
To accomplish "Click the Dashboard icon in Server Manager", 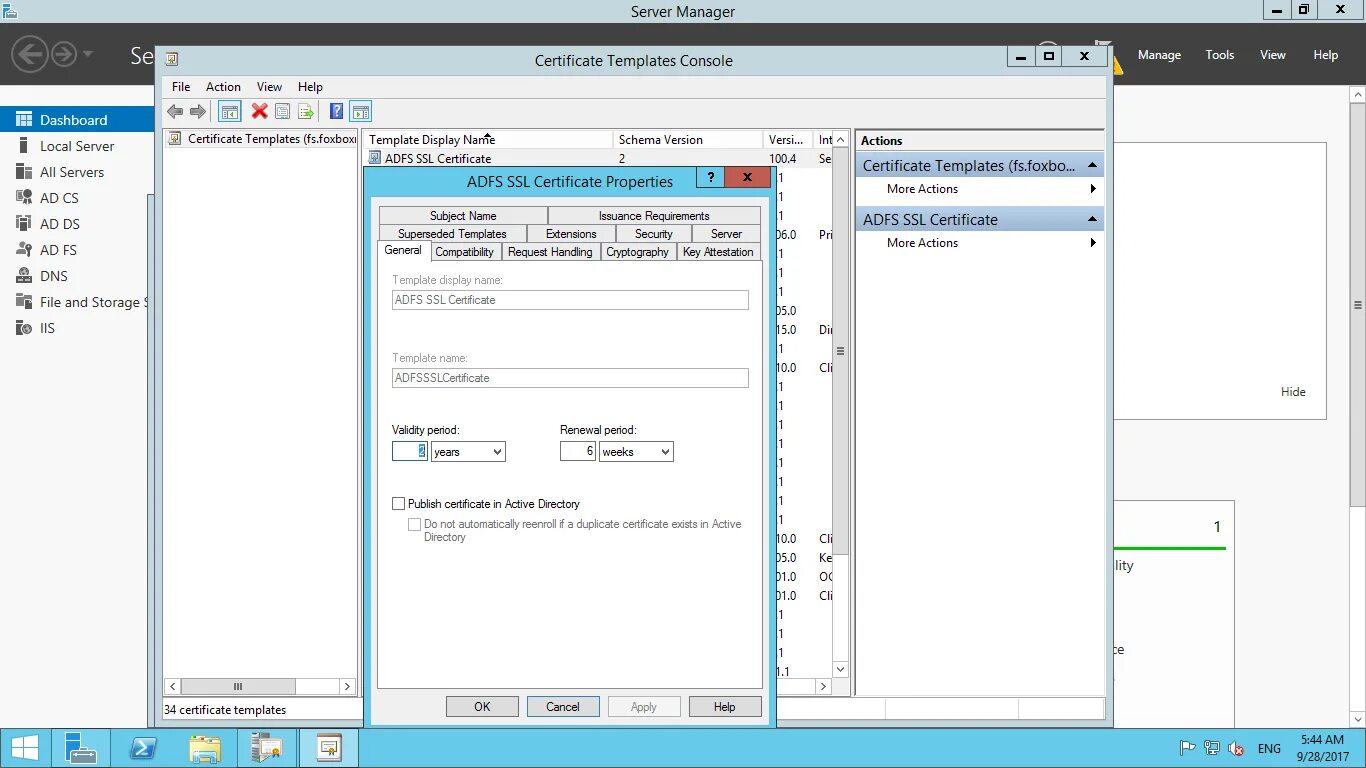I will click(24, 119).
